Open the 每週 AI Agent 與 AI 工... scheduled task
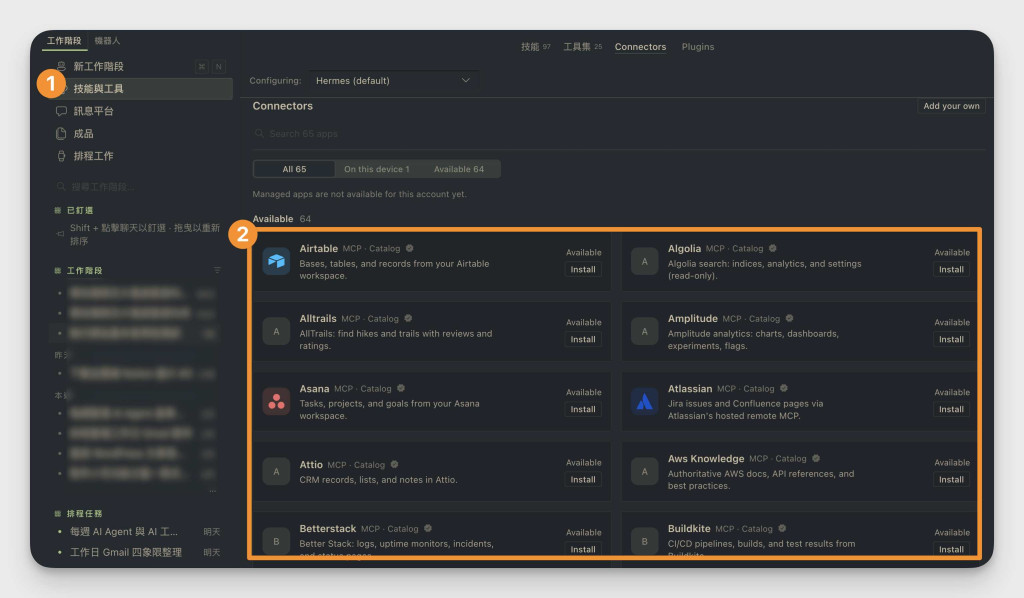The width and height of the screenshot is (1024, 598). pyautogui.click(x=138, y=531)
